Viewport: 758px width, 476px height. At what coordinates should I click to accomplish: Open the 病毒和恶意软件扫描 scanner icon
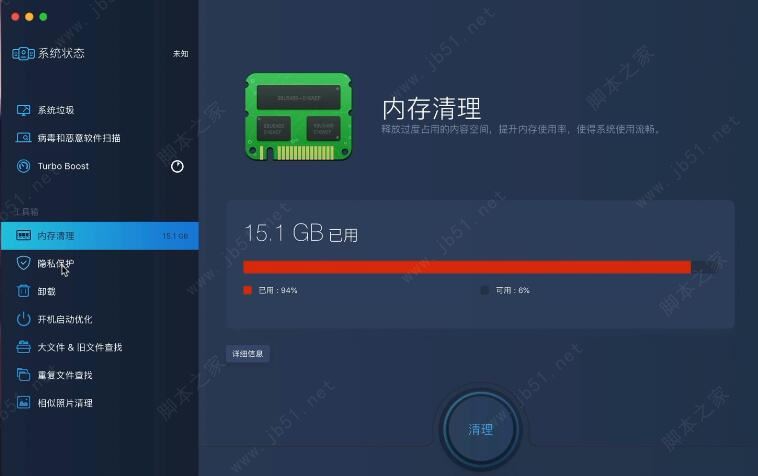click(x=23, y=138)
